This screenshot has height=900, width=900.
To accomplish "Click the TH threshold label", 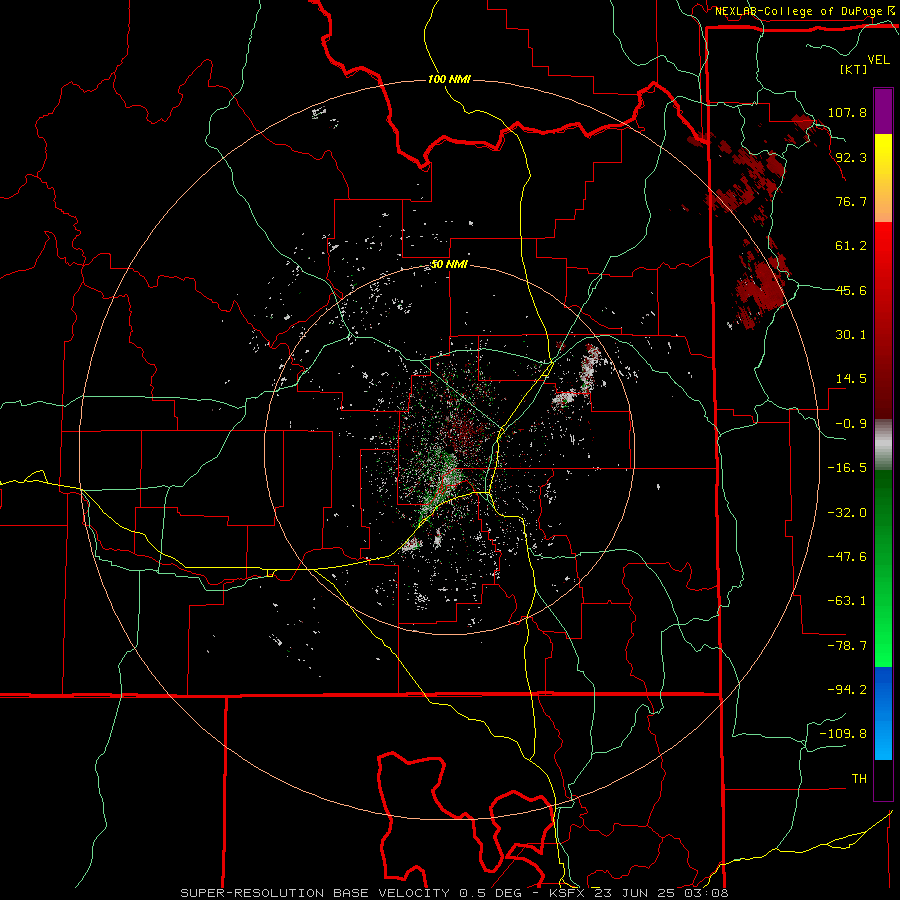I will coord(859,779).
